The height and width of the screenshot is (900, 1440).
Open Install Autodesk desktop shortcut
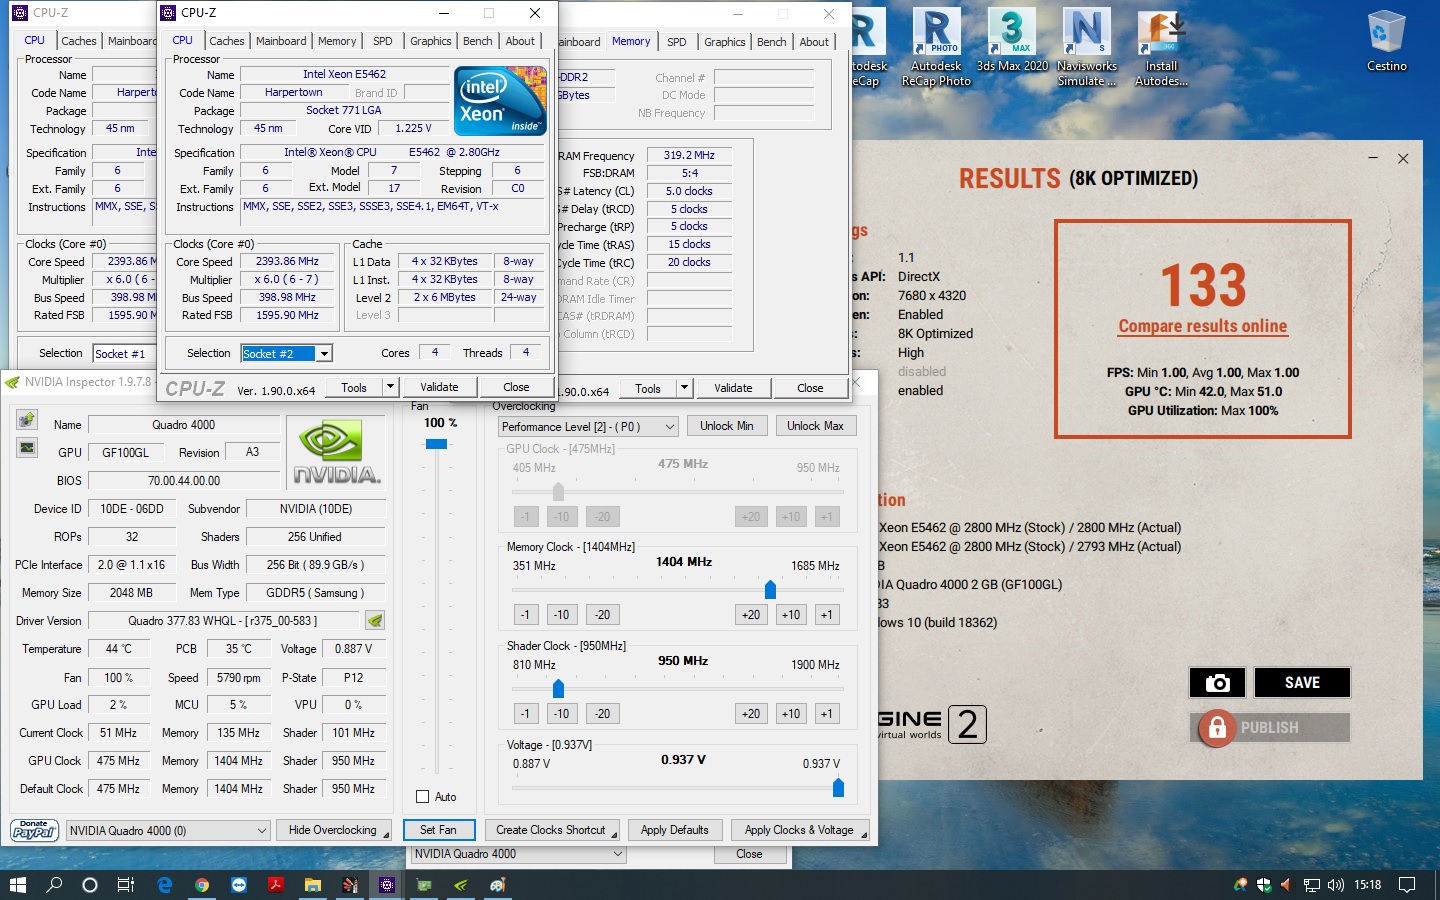coord(1161,47)
